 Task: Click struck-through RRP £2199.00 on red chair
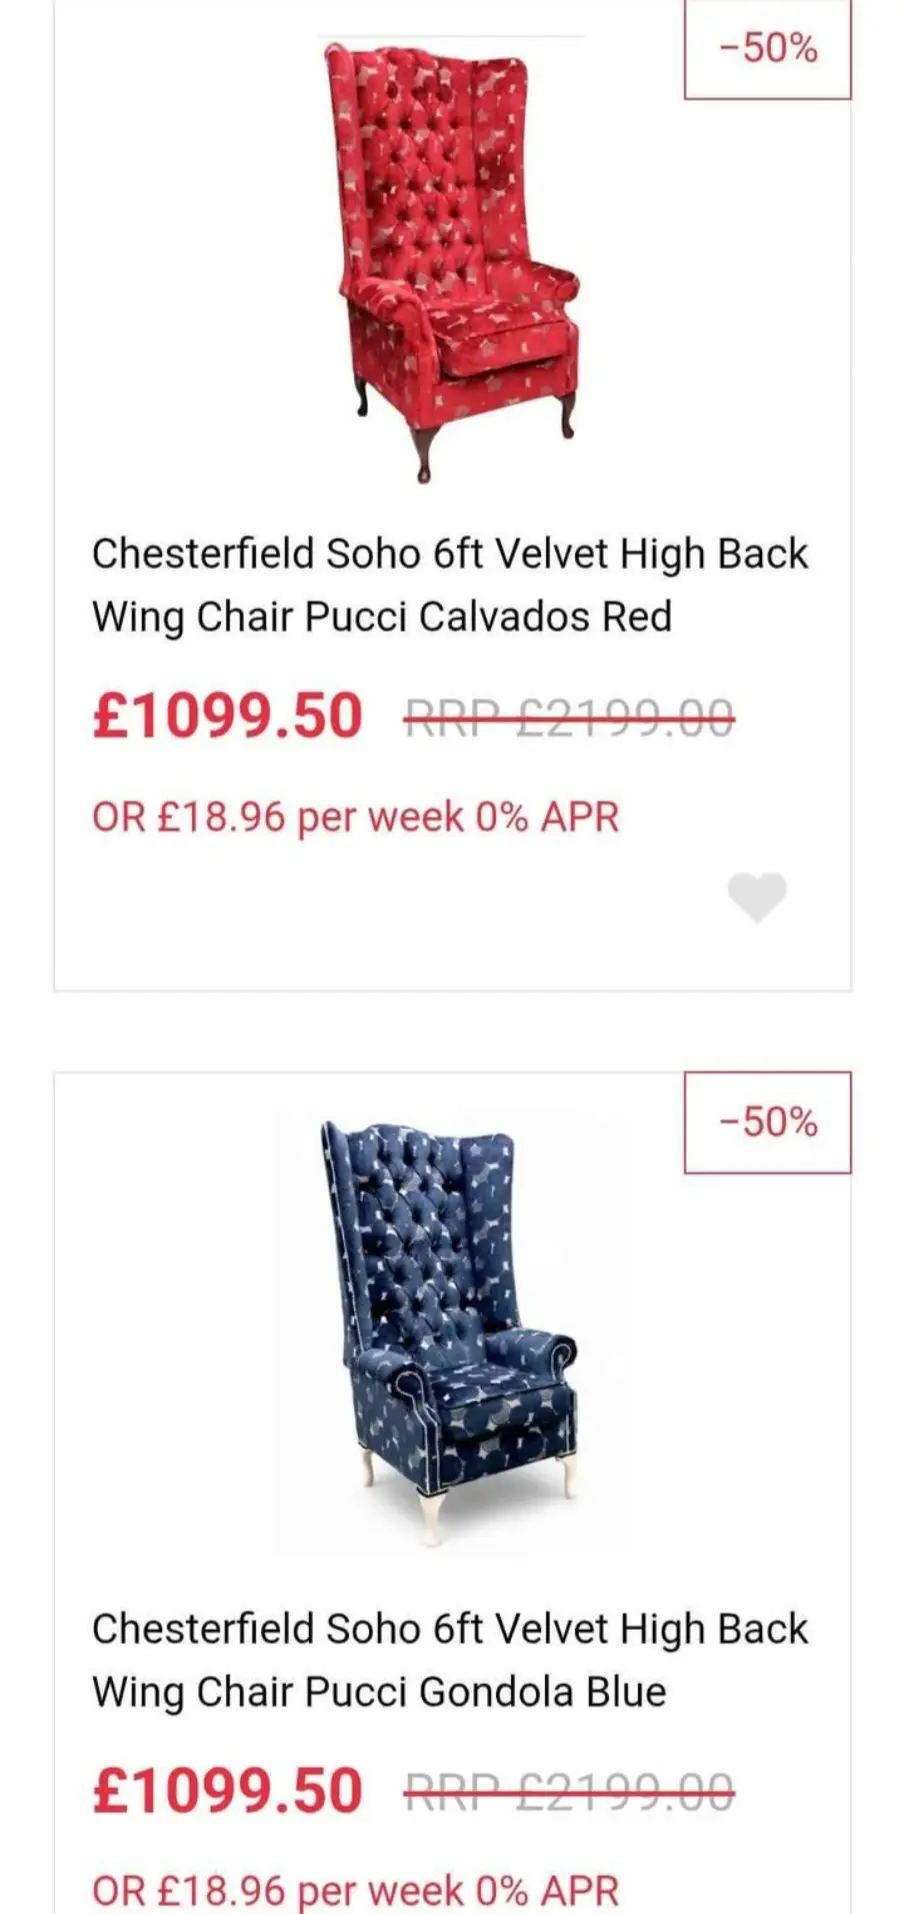coord(569,717)
